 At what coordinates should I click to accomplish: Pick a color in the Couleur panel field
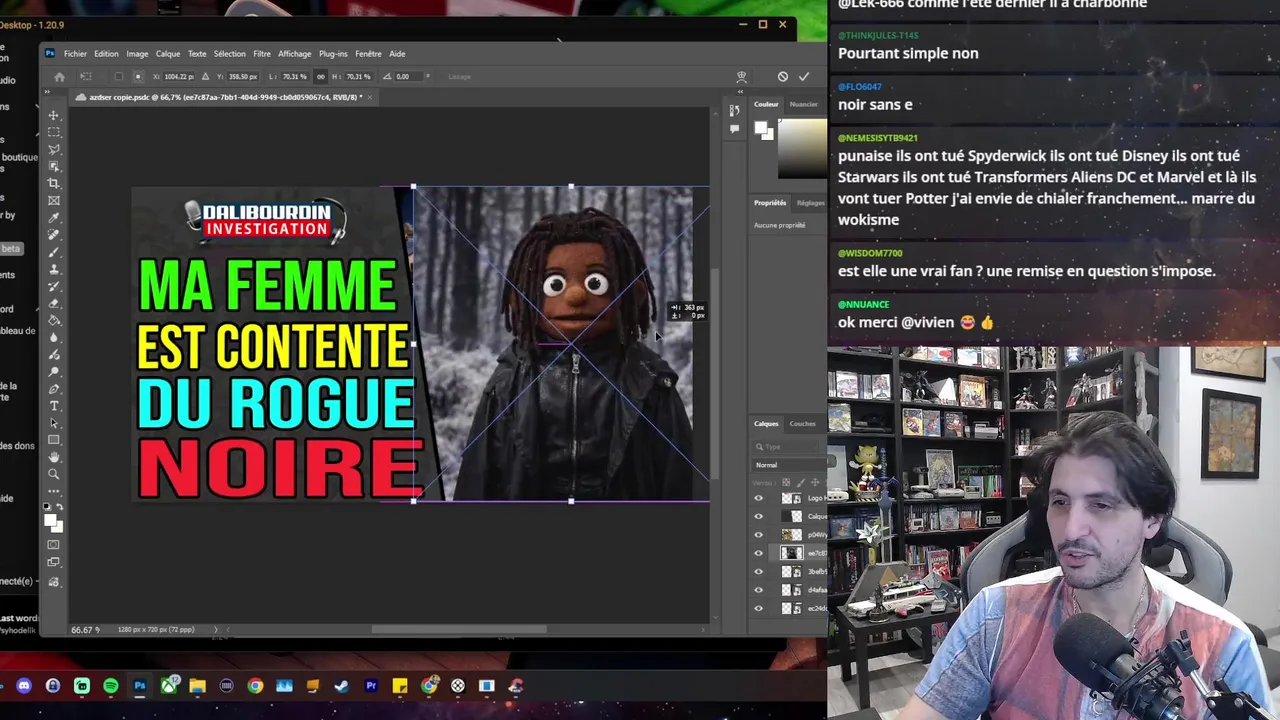coord(803,148)
